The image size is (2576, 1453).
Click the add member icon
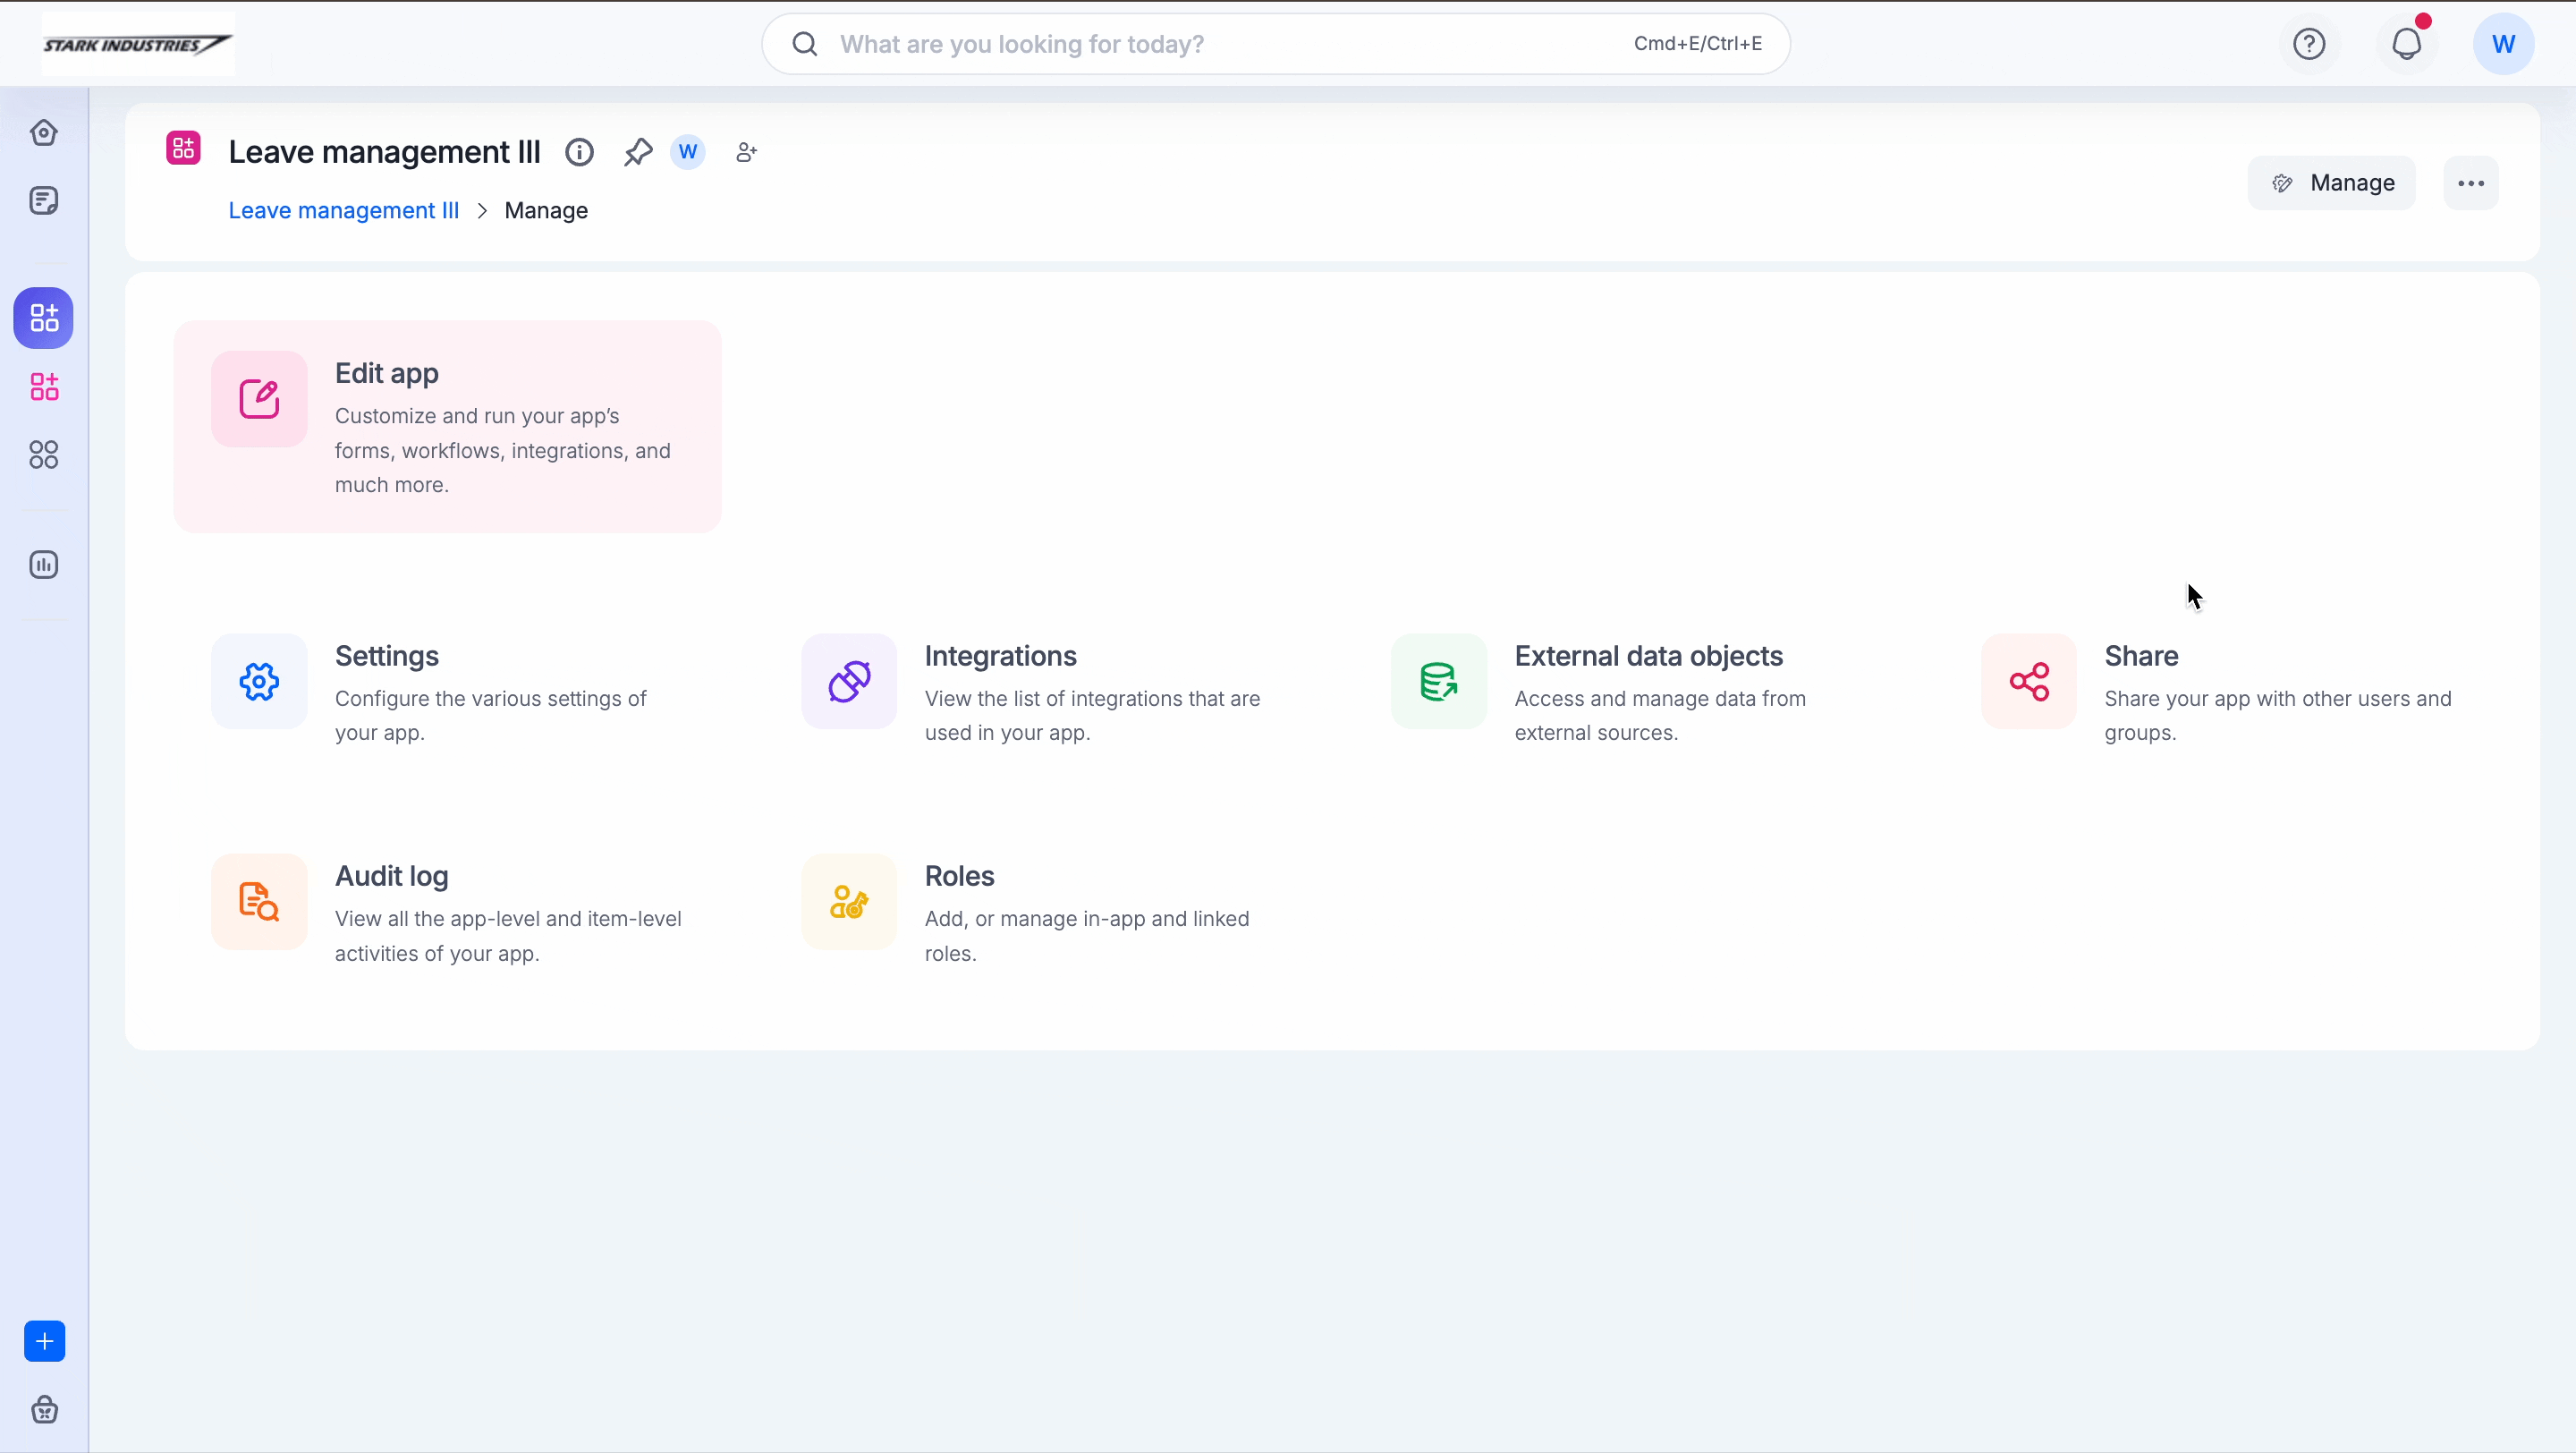pyautogui.click(x=746, y=152)
